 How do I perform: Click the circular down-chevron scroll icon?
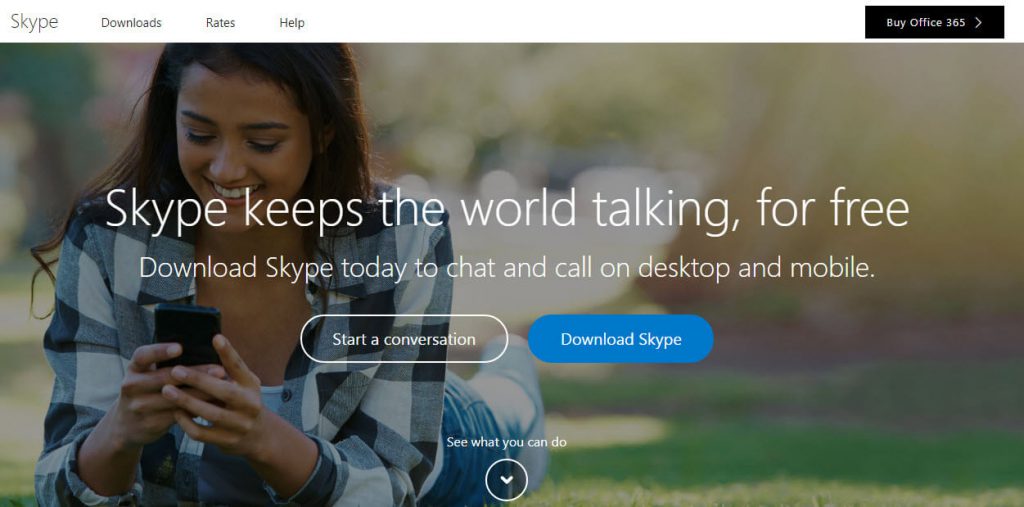point(506,480)
